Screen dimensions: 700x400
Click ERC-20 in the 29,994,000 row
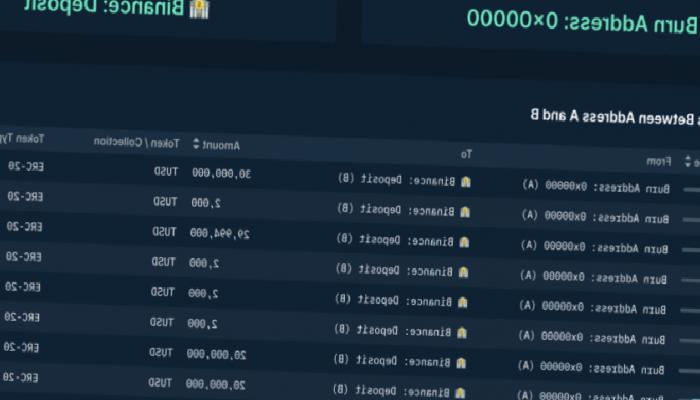click(x=25, y=227)
